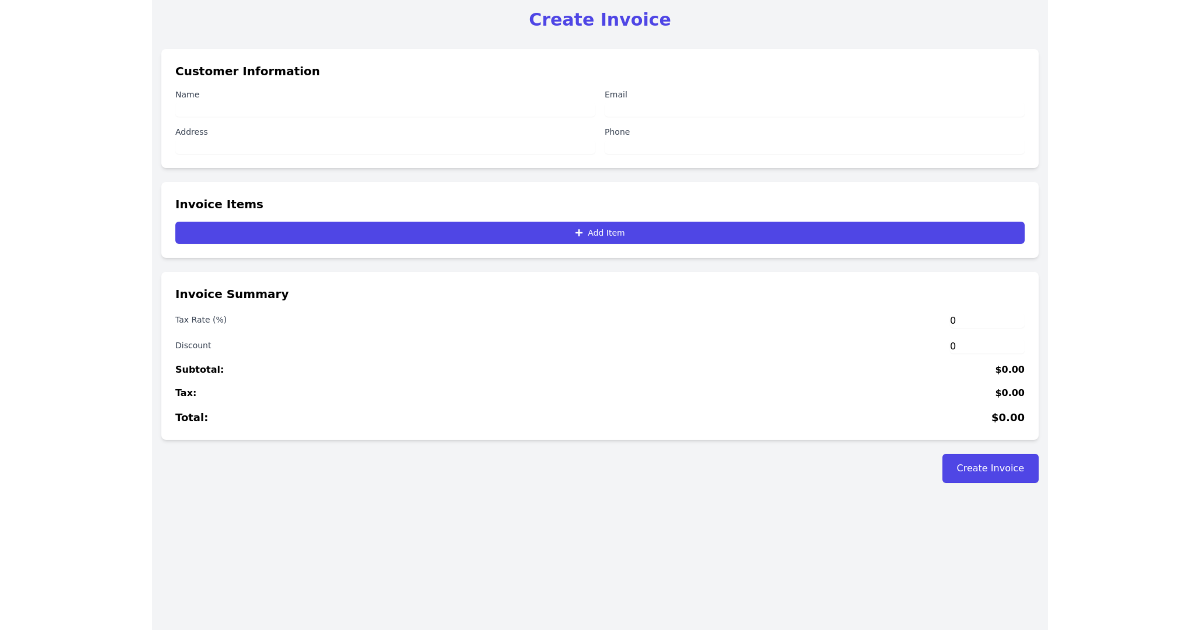
Task: Click the Add Item button
Action: [600, 232]
